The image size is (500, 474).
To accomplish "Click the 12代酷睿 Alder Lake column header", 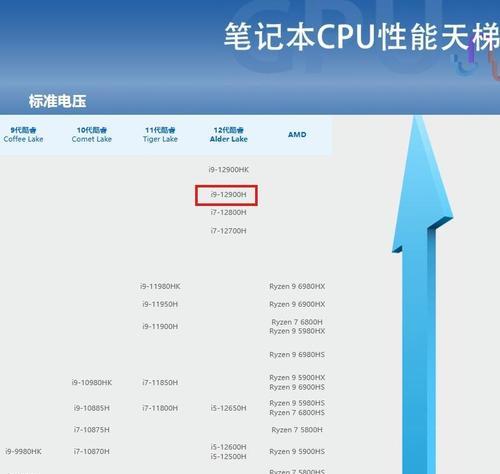I will [x=229, y=135].
